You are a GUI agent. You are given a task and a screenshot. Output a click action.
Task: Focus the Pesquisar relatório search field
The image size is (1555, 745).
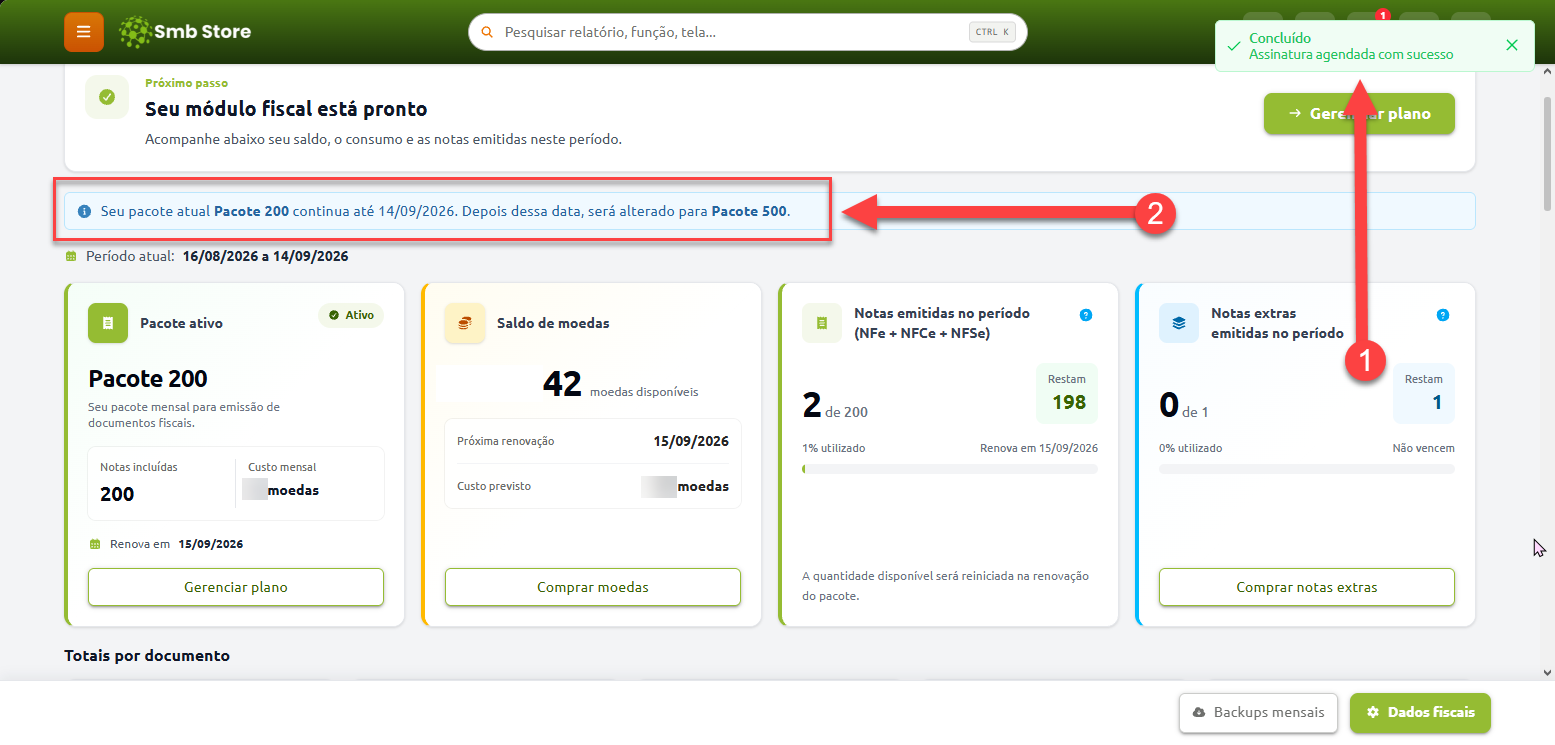(x=747, y=32)
